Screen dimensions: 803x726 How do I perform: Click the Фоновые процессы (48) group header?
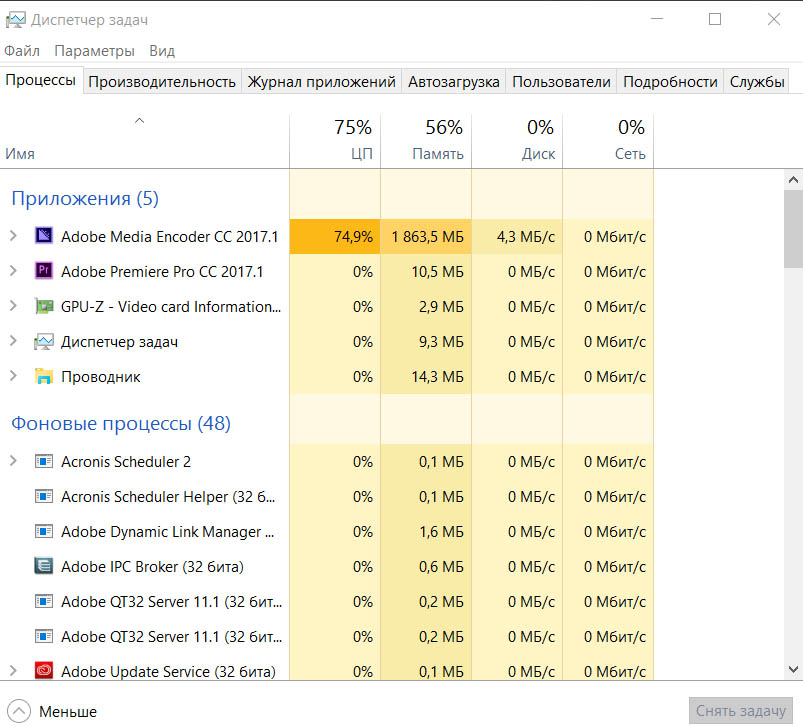pos(121,423)
